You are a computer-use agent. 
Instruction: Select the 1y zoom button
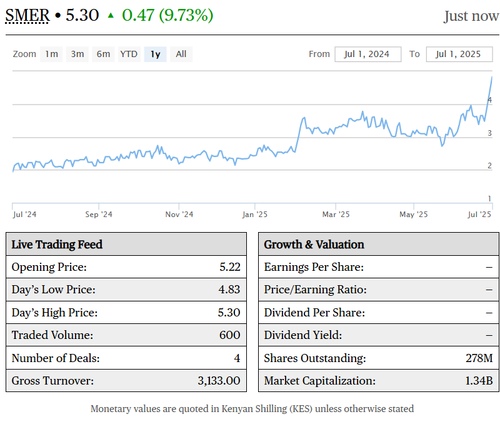(155, 54)
